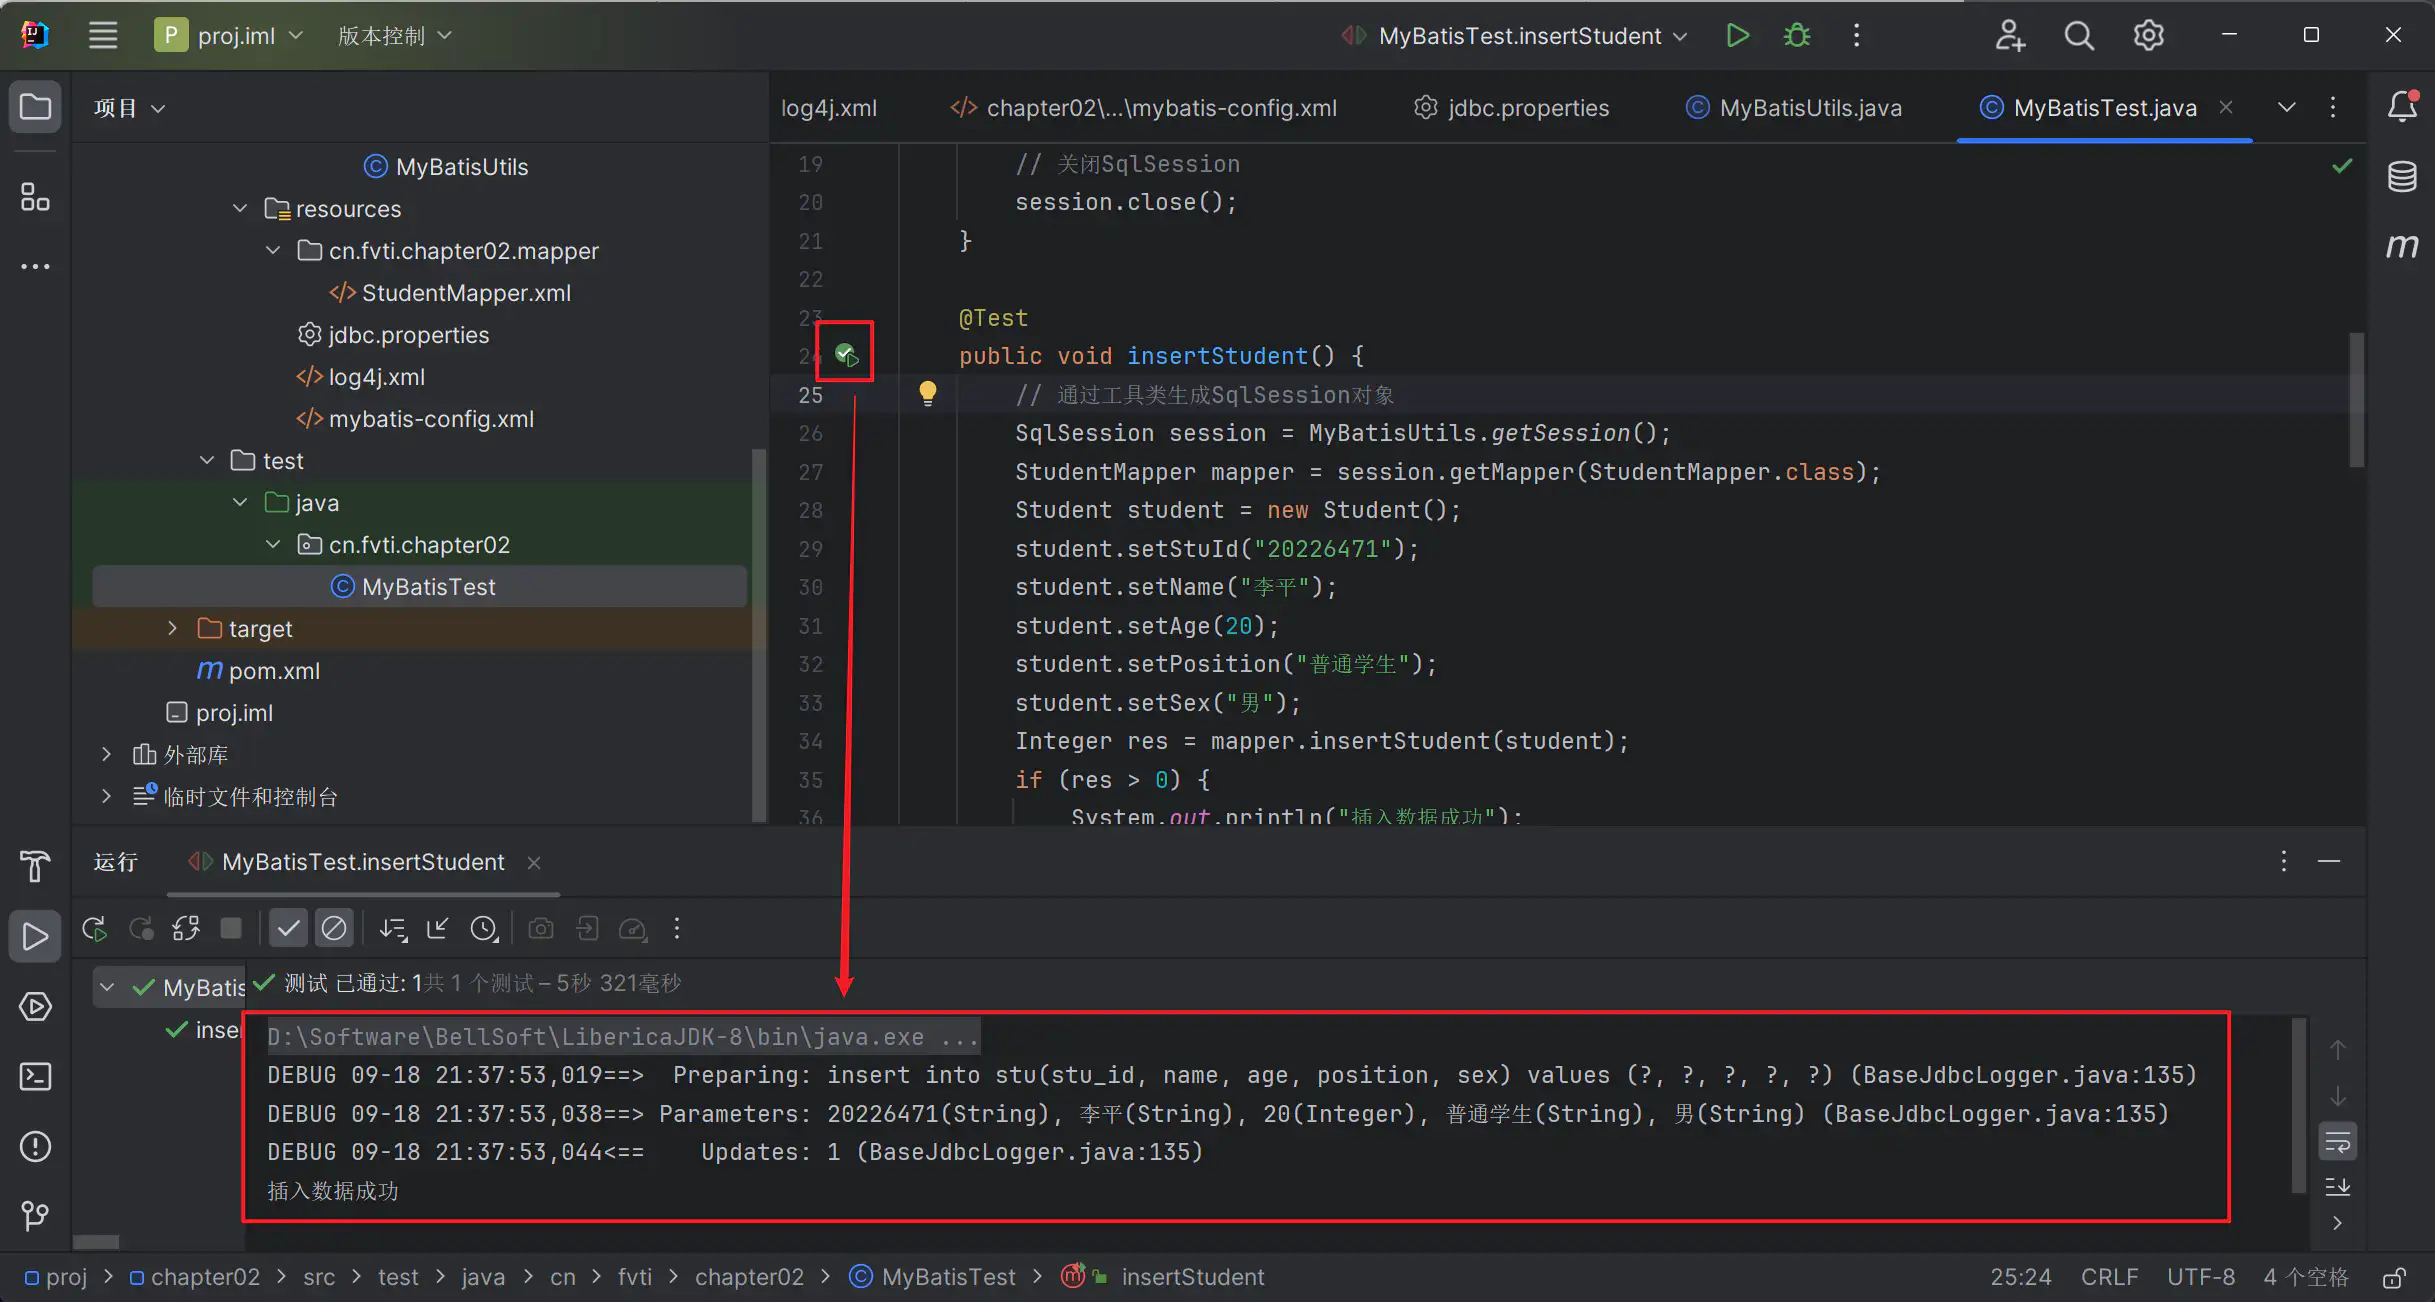2435x1302 pixels.
Task: Open Database tool window icon
Action: pyautogui.click(x=2402, y=176)
